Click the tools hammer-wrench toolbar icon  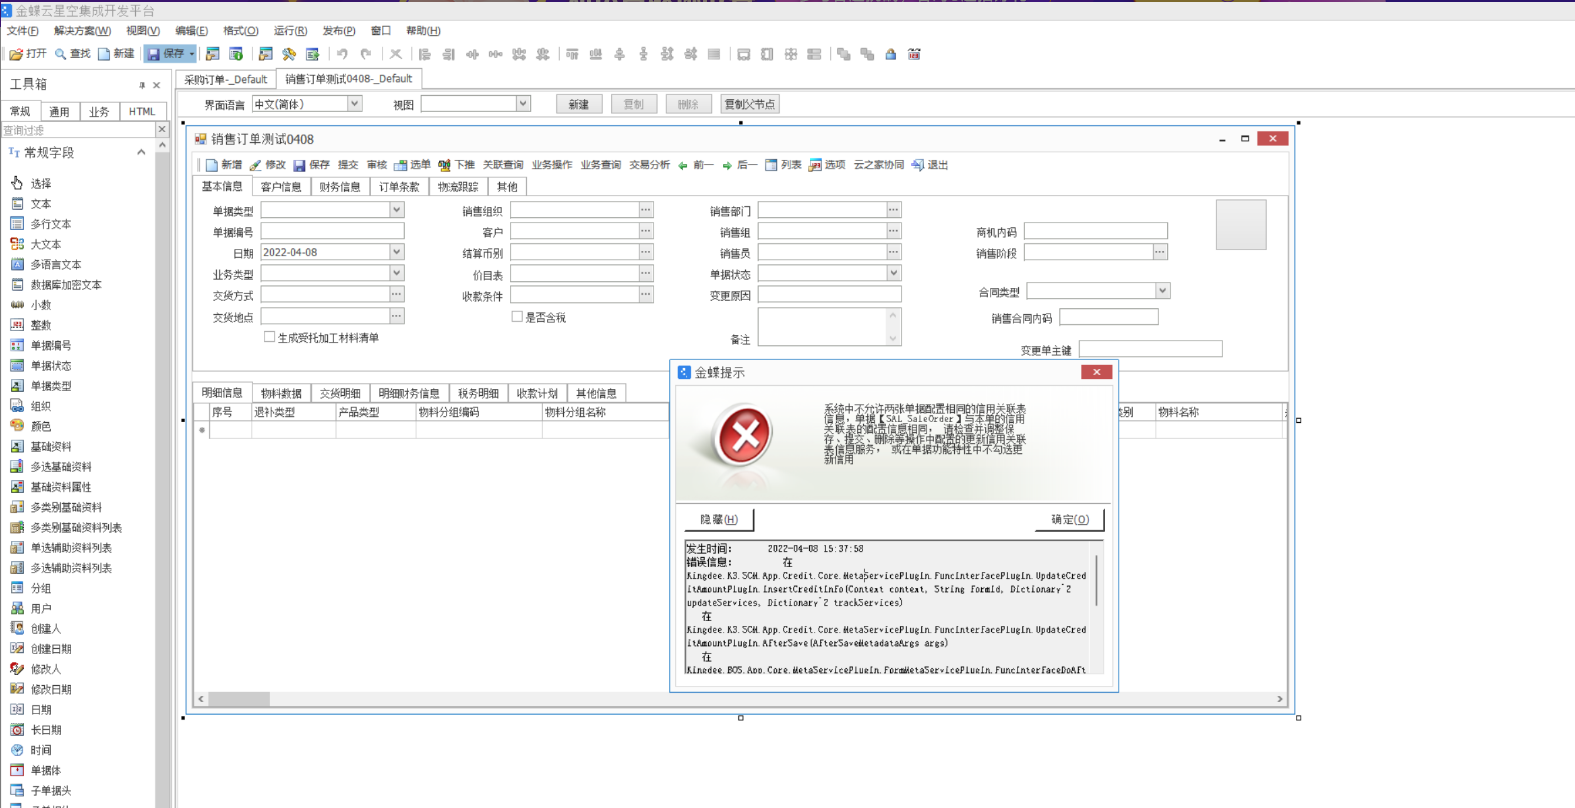pos(289,54)
